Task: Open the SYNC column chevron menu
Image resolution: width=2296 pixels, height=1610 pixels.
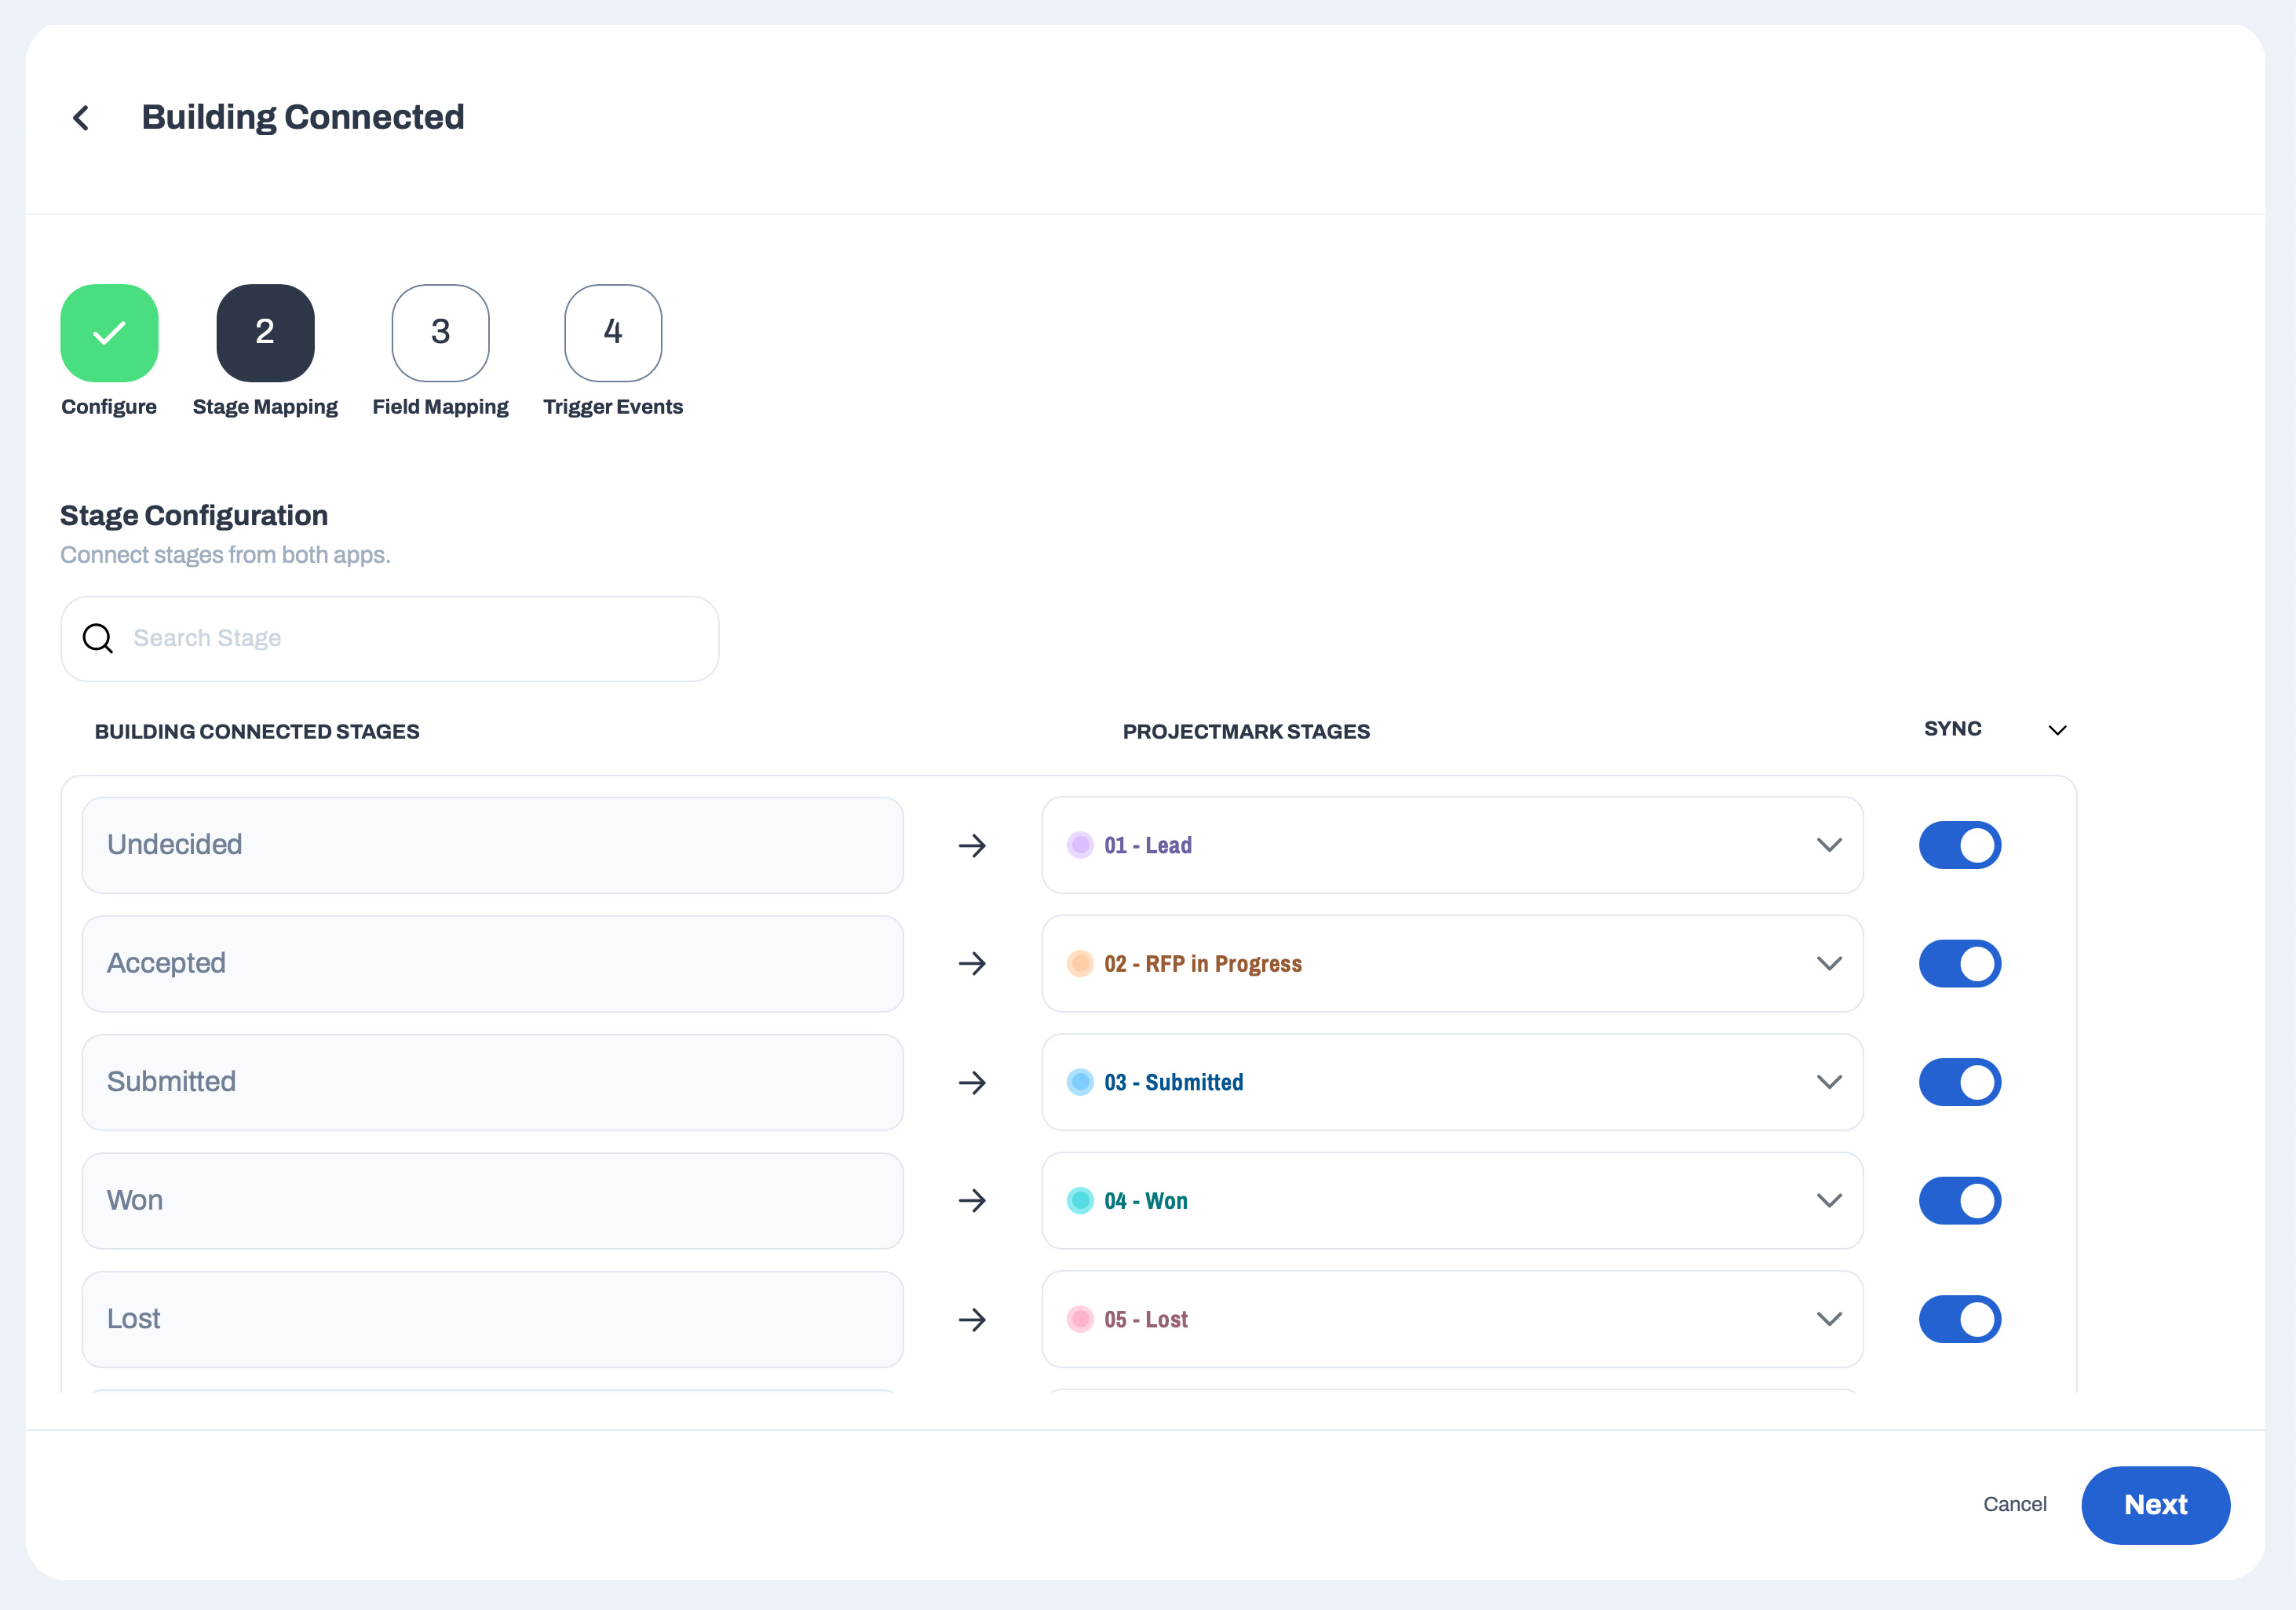Action: 2057,731
